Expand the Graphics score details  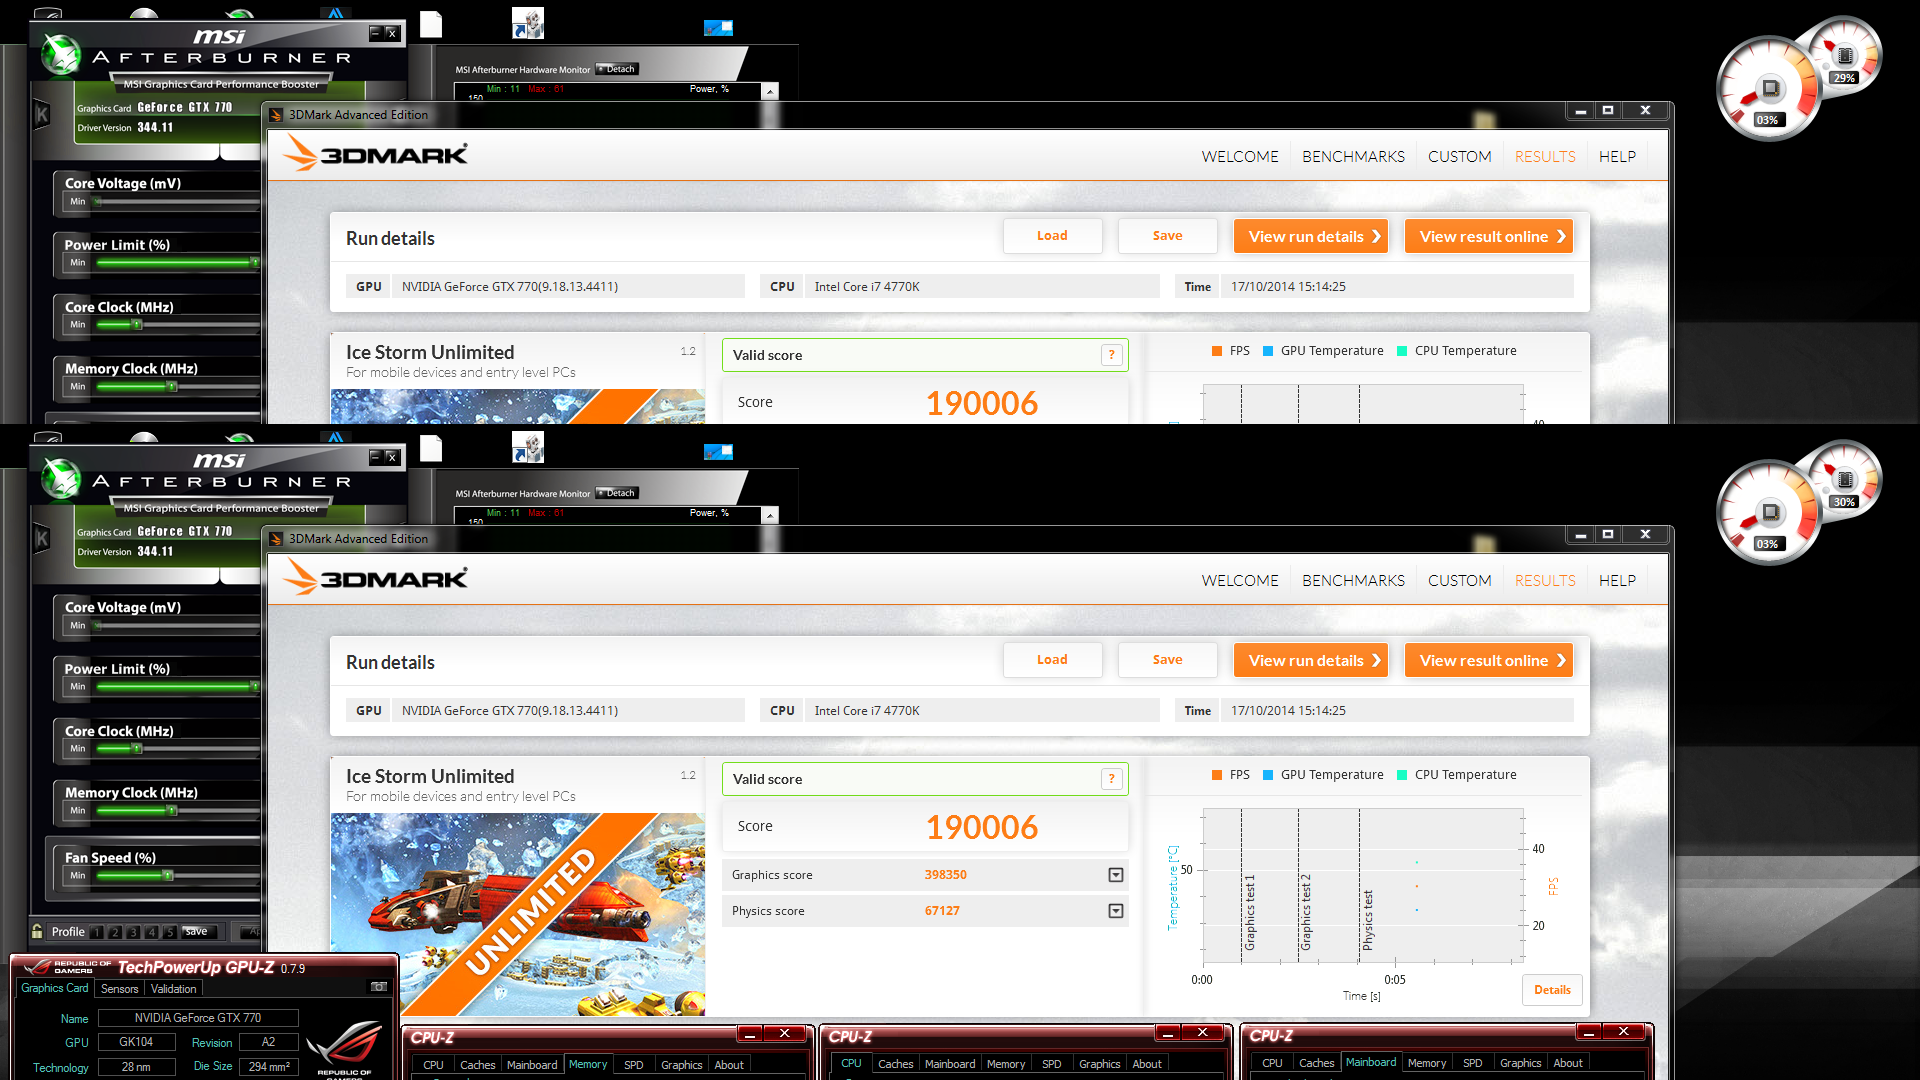click(x=1116, y=875)
